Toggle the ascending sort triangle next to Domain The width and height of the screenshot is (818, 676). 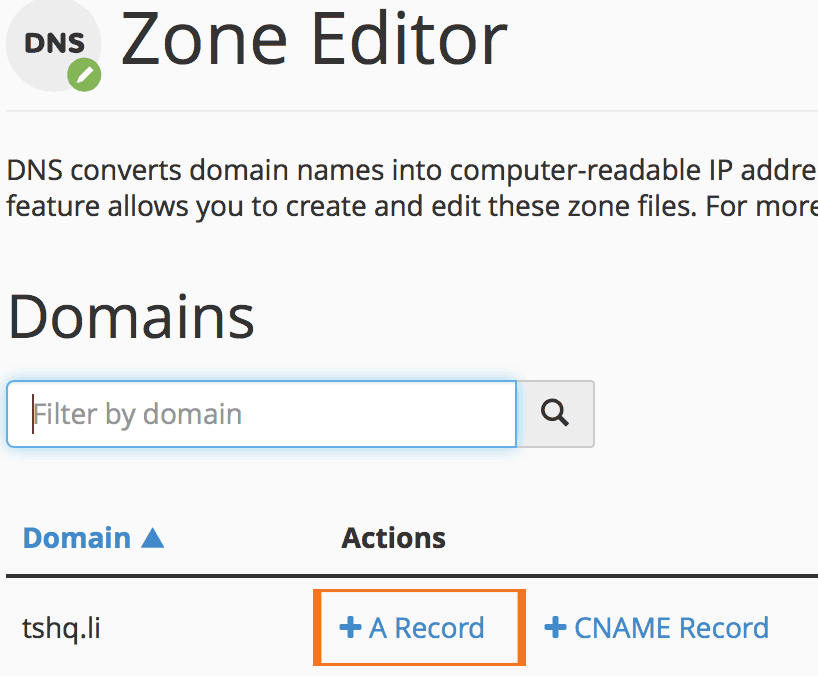pyautogui.click(x=152, y=538)
